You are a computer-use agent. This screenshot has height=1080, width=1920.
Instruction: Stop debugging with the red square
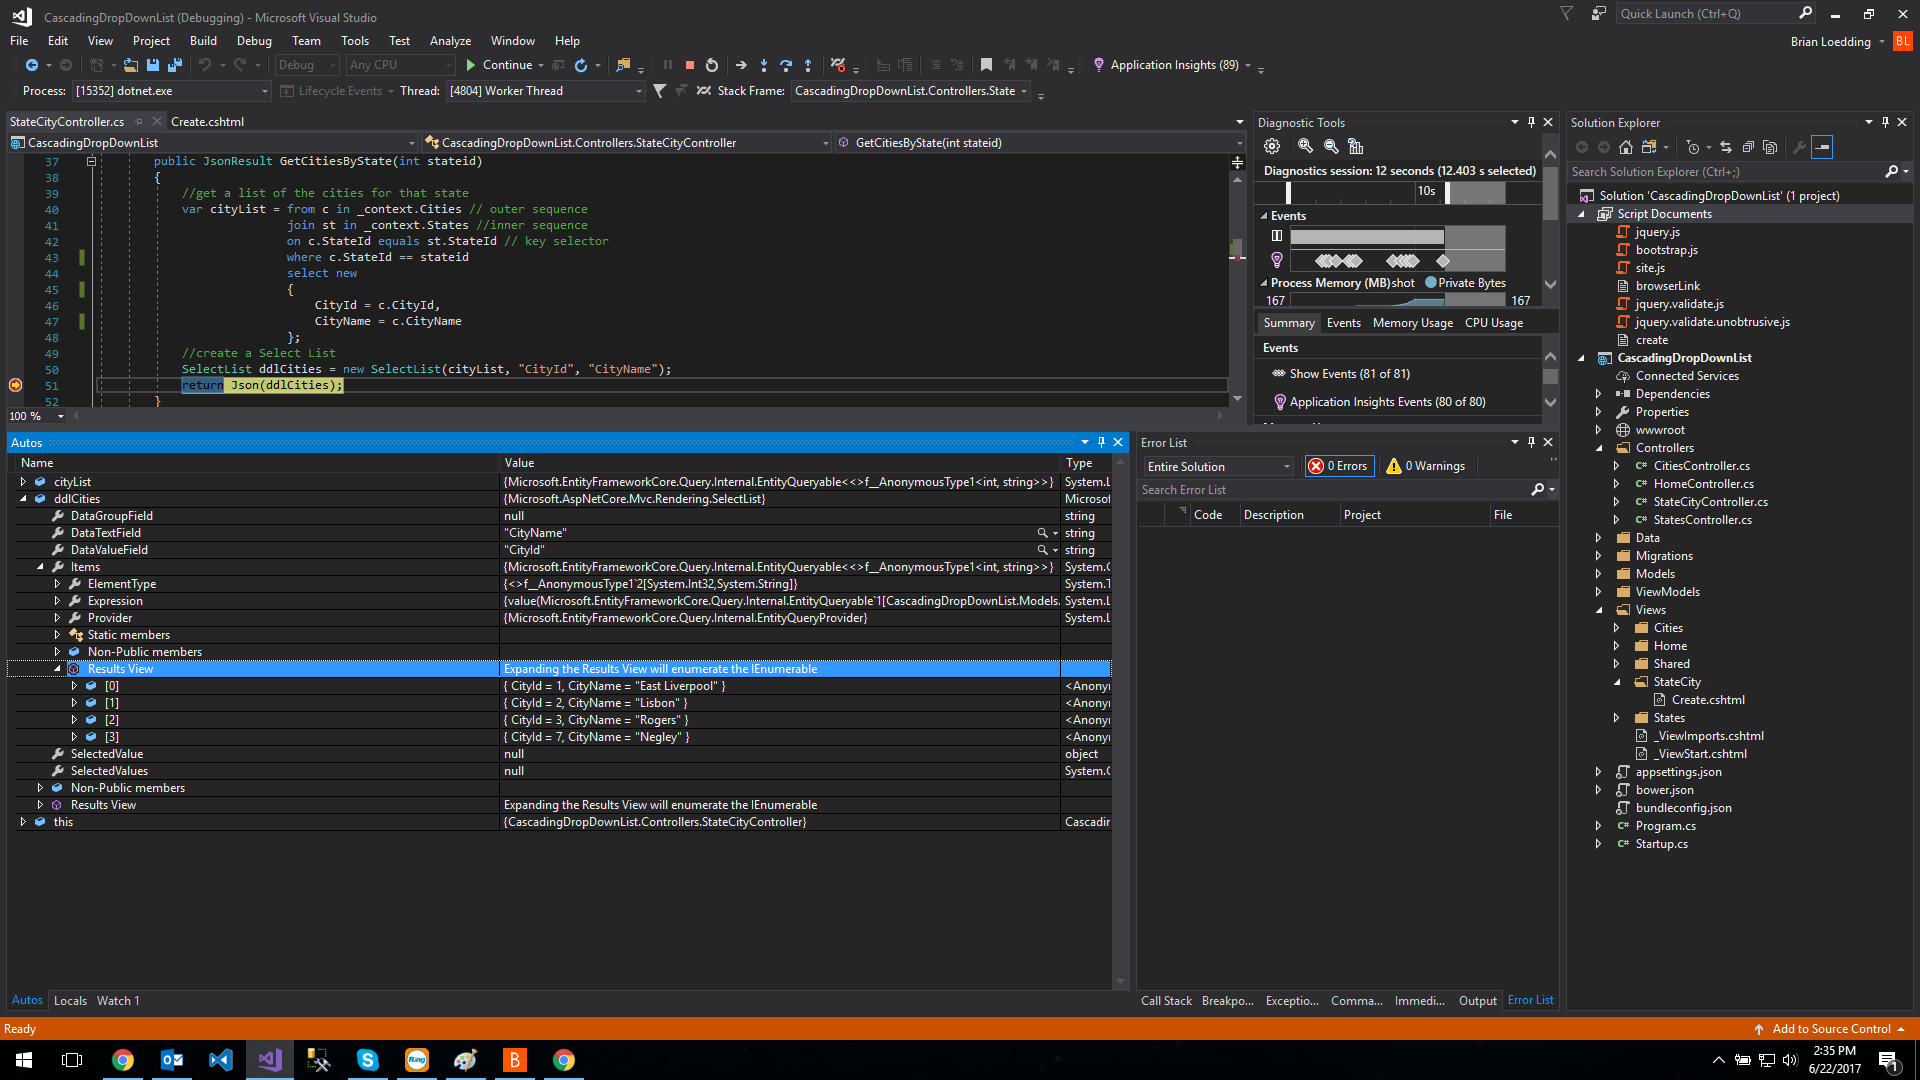689,65
